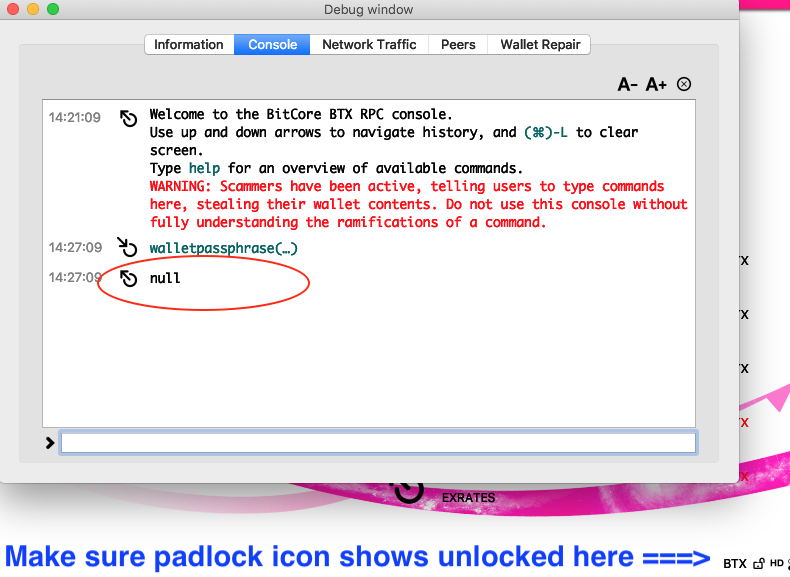
Task: Click the 'null' result text
Action: [165, 278]
